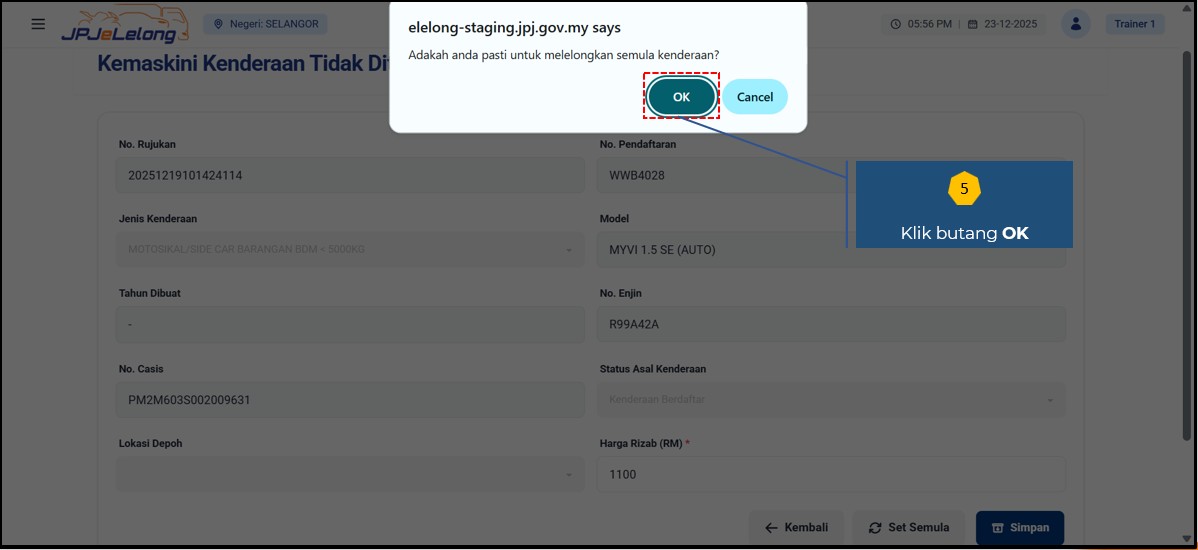The width and height of the screenshot is (1198, 550).
Task: Open the hamburger navigation menu
Action: pyautogui.click(x=38, y=24)
